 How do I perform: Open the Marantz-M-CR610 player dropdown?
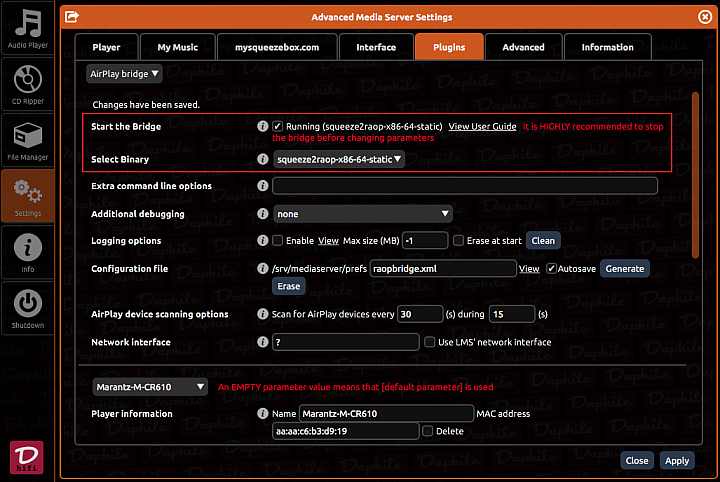tap(150, 387)
